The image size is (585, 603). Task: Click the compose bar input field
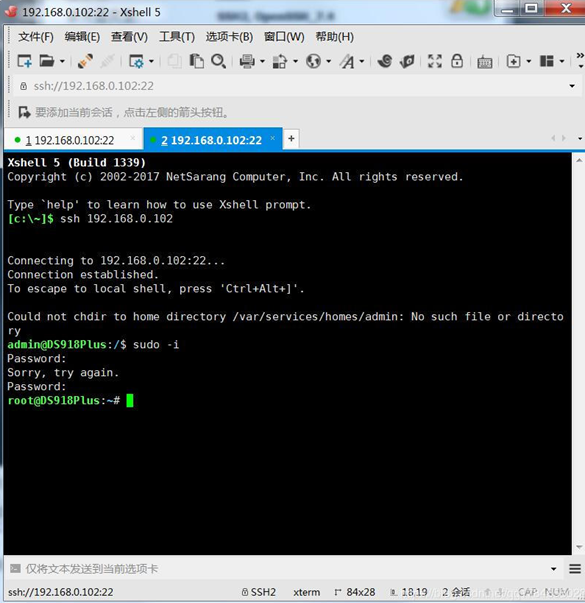tap(285, 569)
